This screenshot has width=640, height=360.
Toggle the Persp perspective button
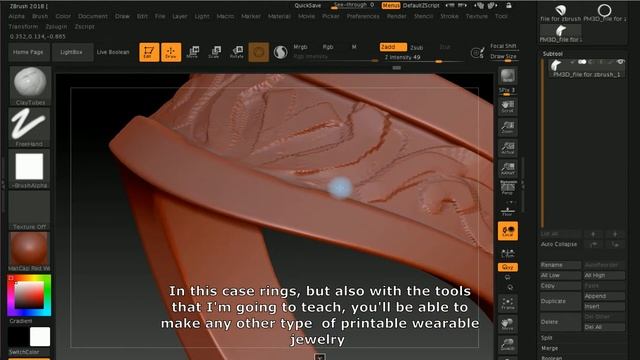tap(508, 188)
